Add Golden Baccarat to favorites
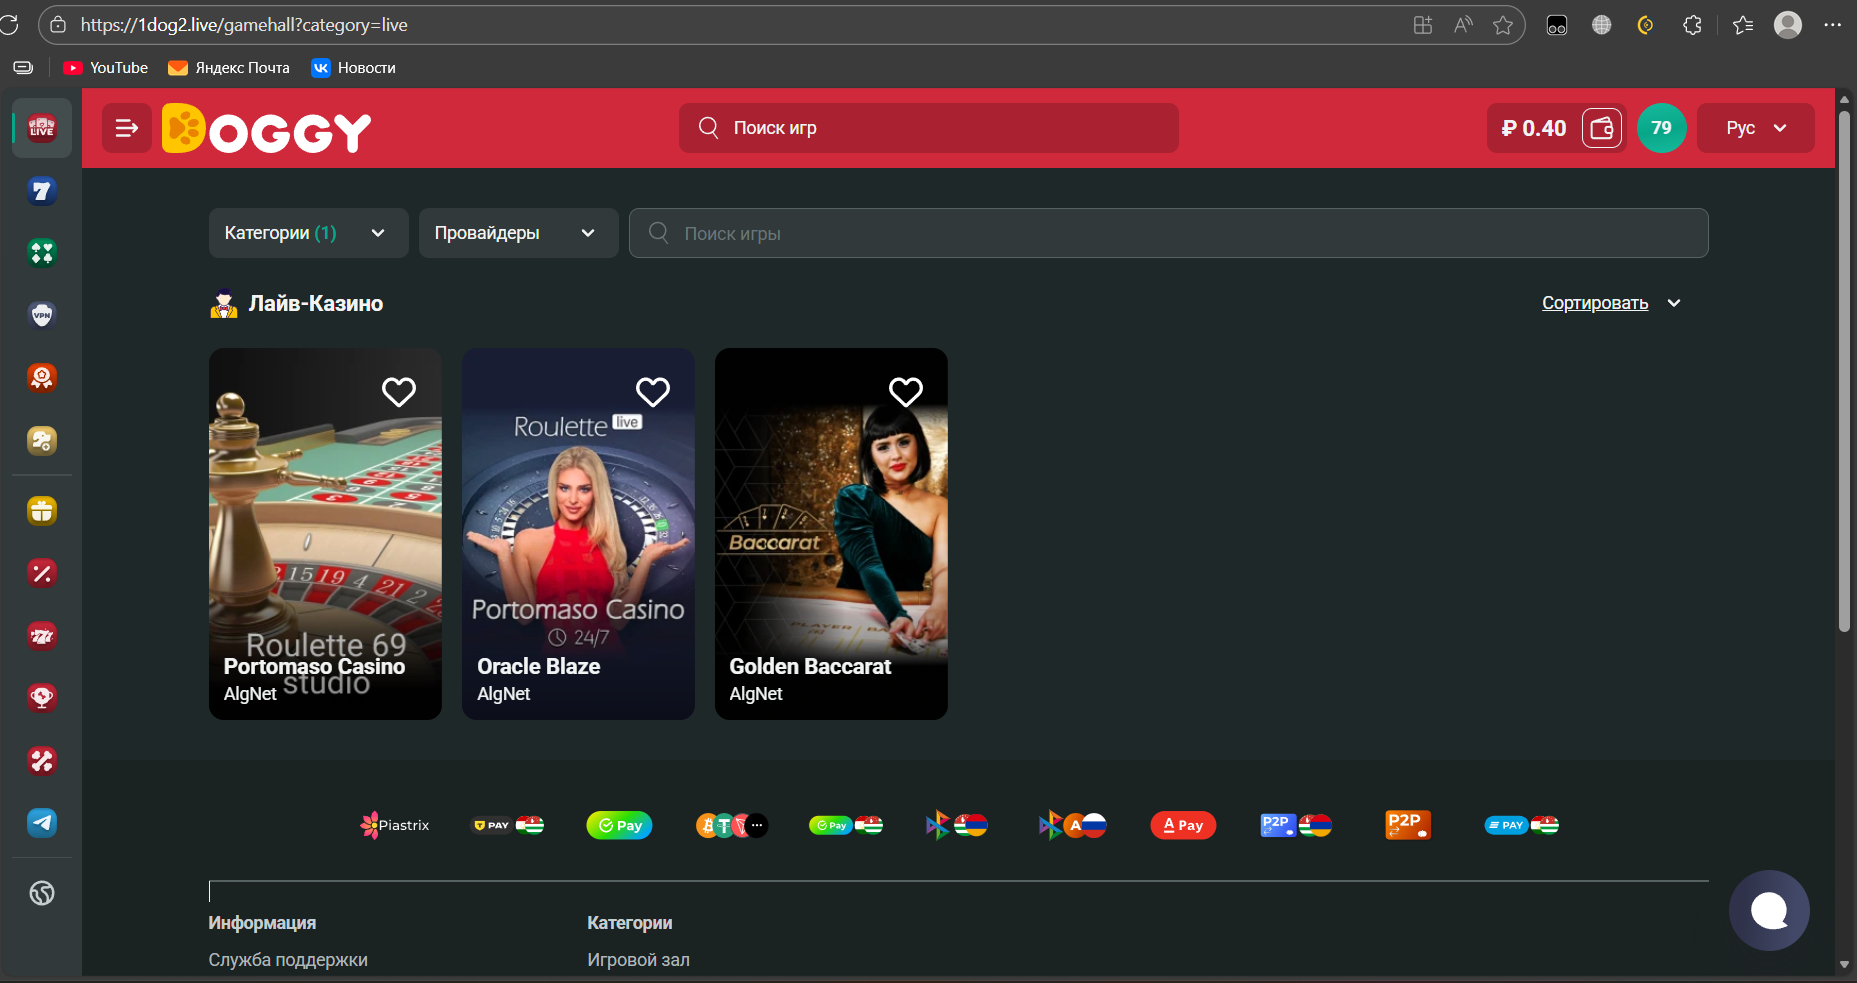Image resolution: width=1857 pixels, height=983 pixels. pos(906,392)
